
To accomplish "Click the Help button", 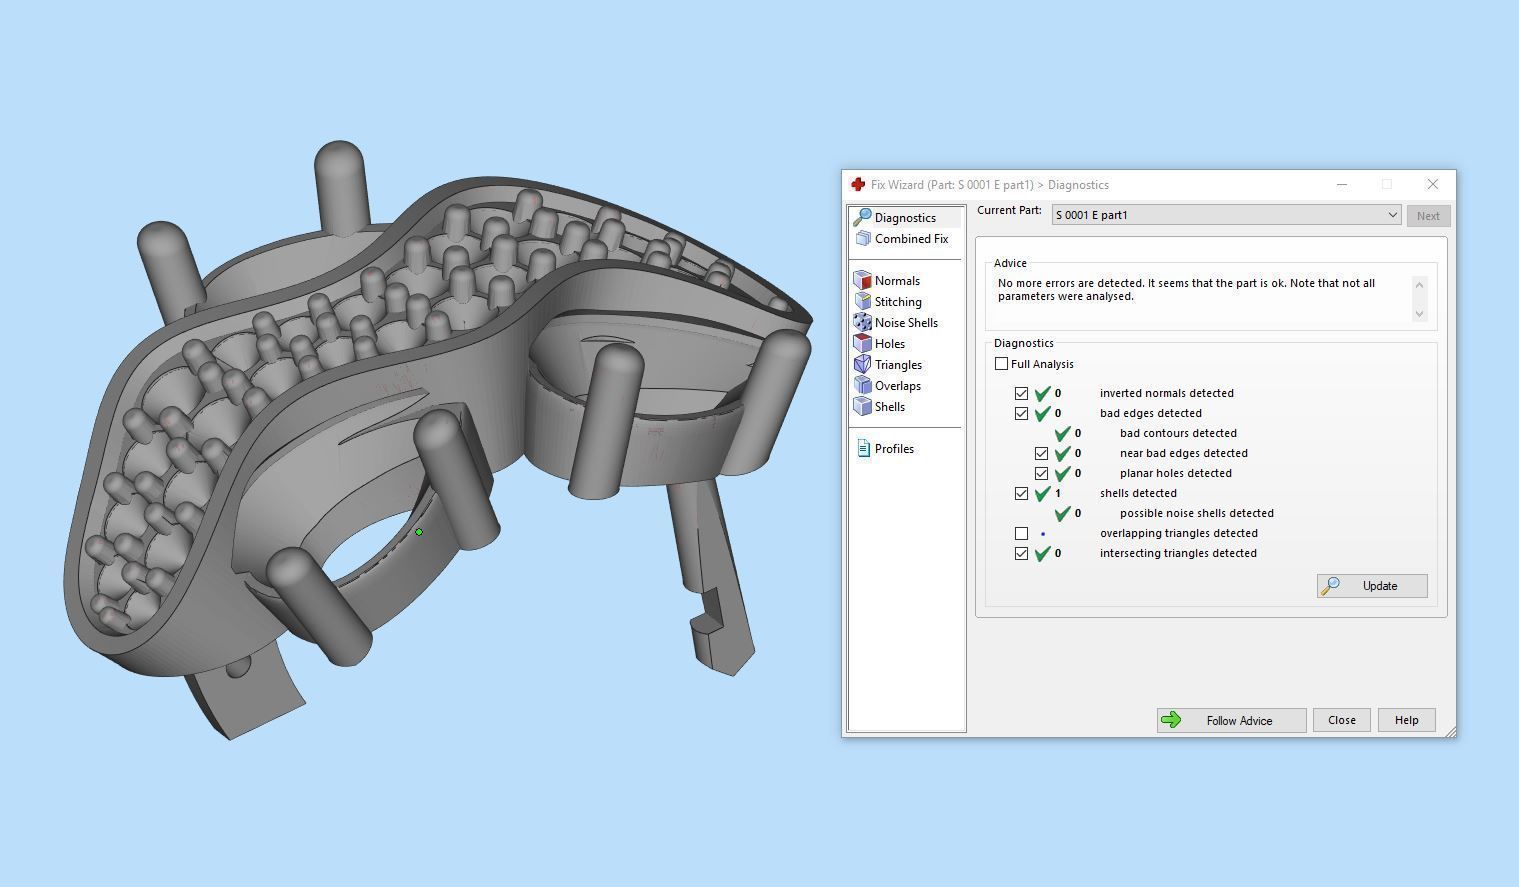I will 1406,720.
